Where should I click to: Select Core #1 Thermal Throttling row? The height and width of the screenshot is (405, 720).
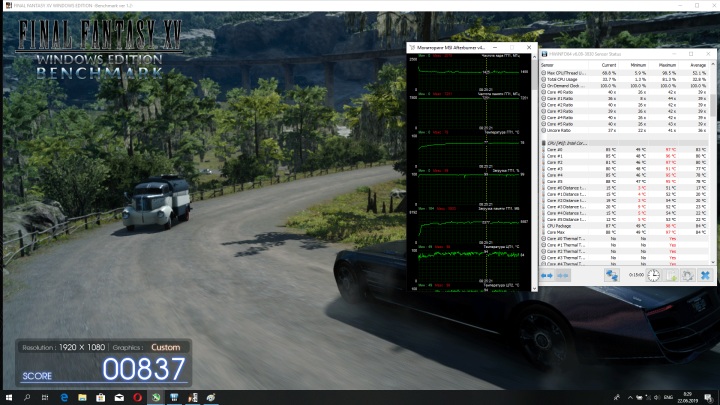click(624, 245)
